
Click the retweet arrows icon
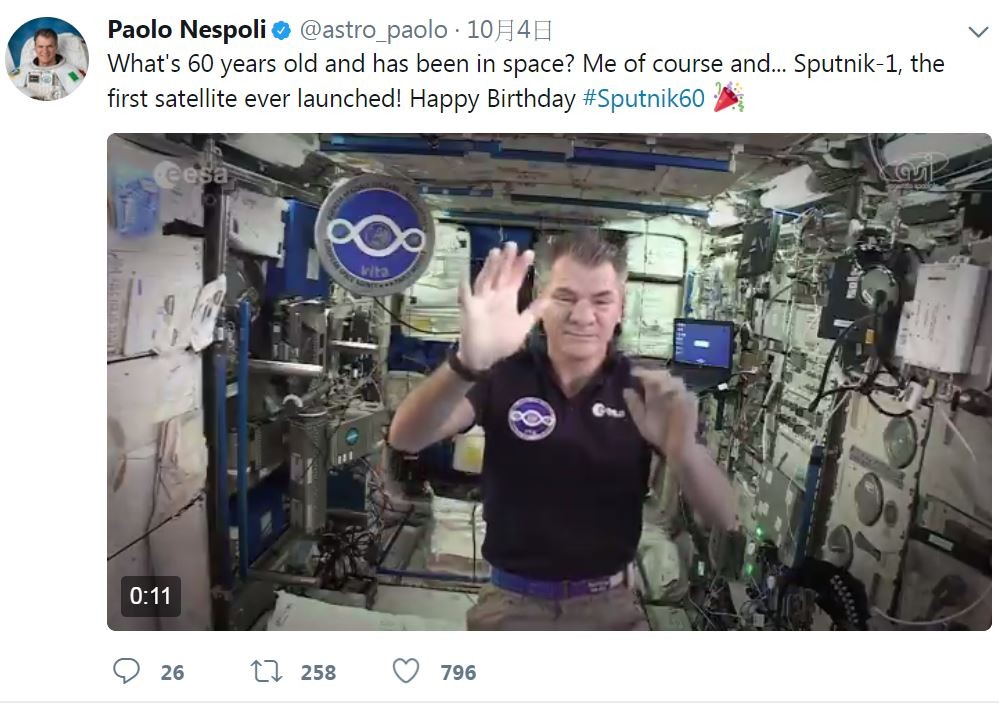[267, 671]
